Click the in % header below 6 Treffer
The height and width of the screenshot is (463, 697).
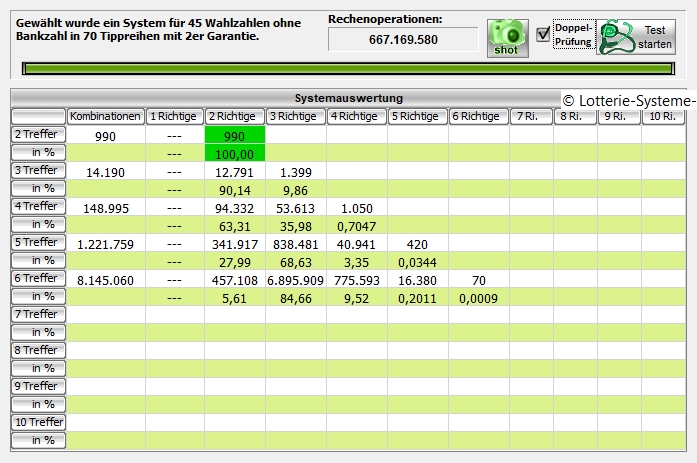click(x=38, y=296)
